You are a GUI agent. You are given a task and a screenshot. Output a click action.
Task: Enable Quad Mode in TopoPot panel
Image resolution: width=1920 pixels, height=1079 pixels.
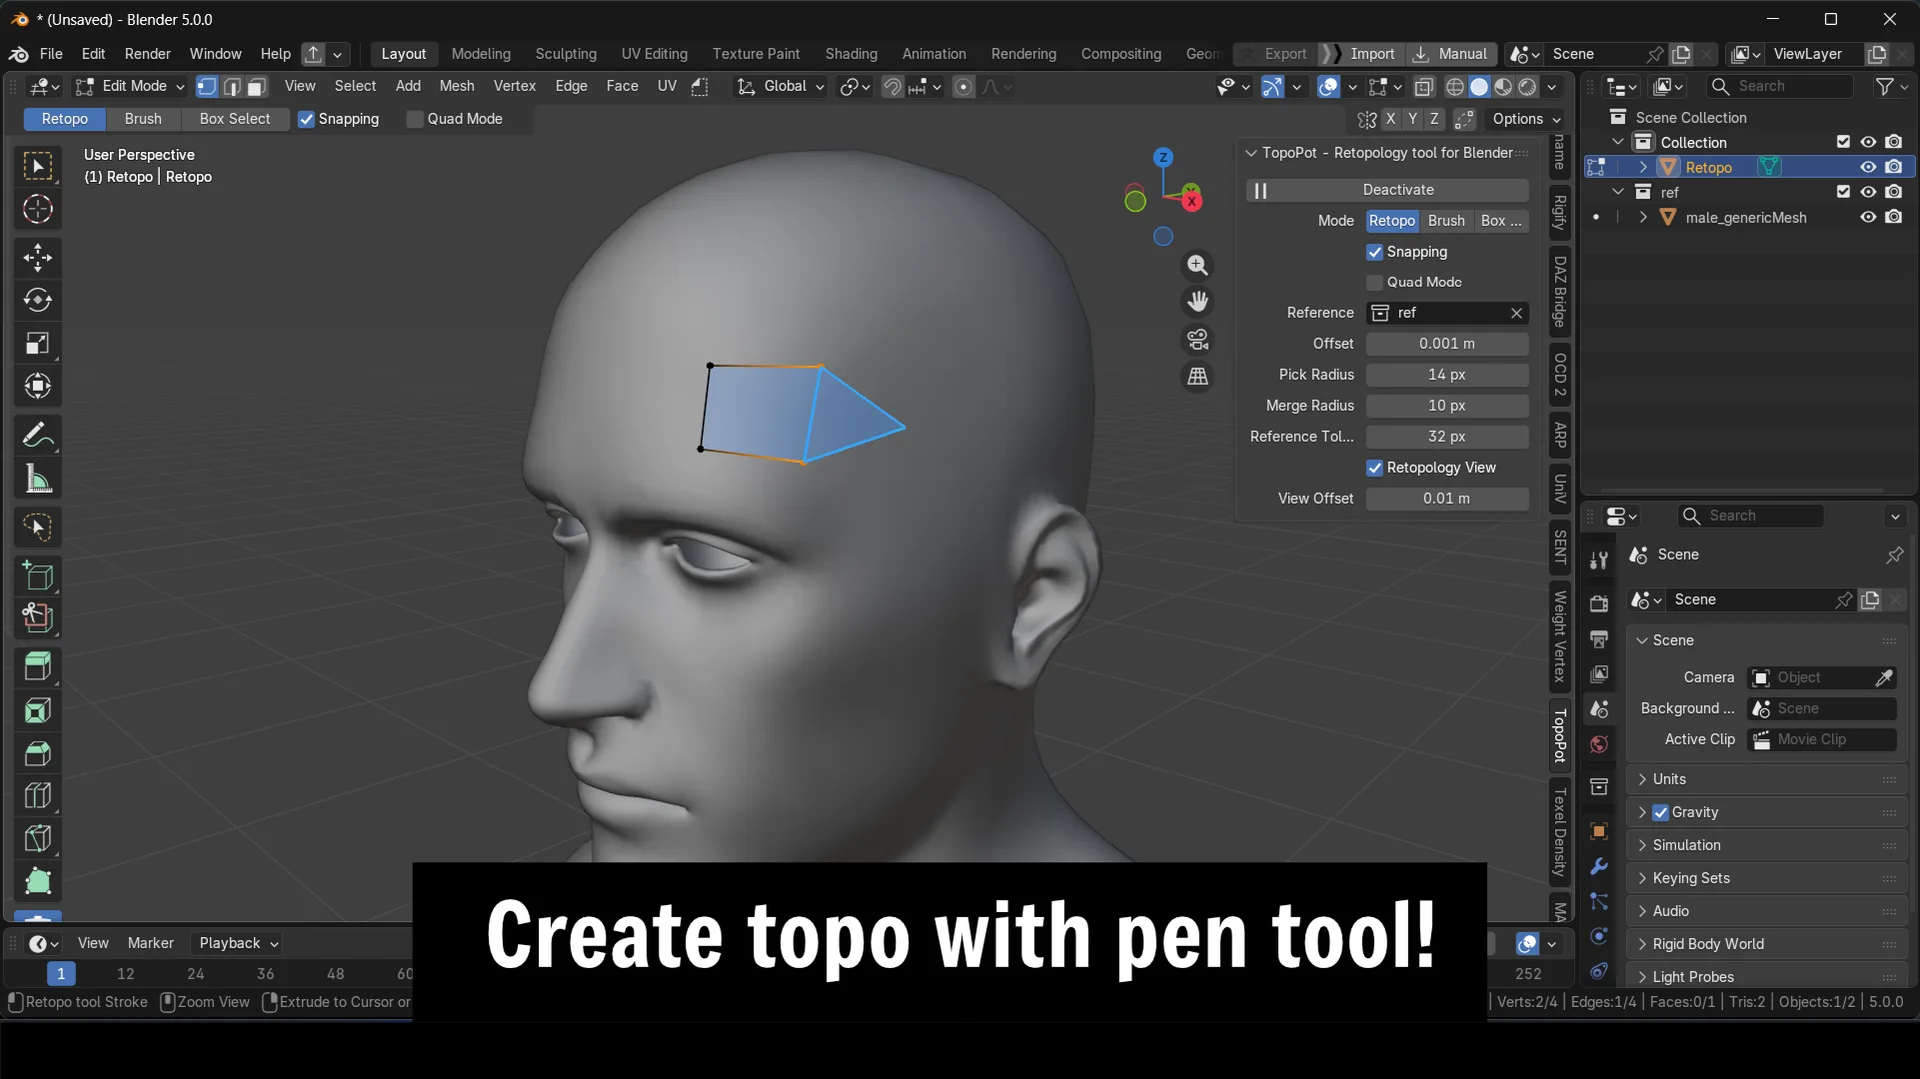coord(1375,282)
